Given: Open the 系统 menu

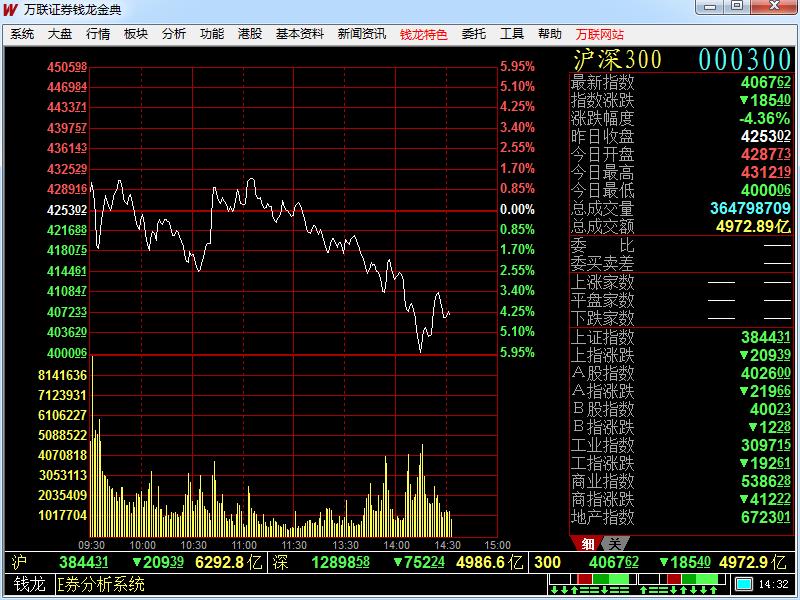Looking at the screenshot, I should 22,34.
